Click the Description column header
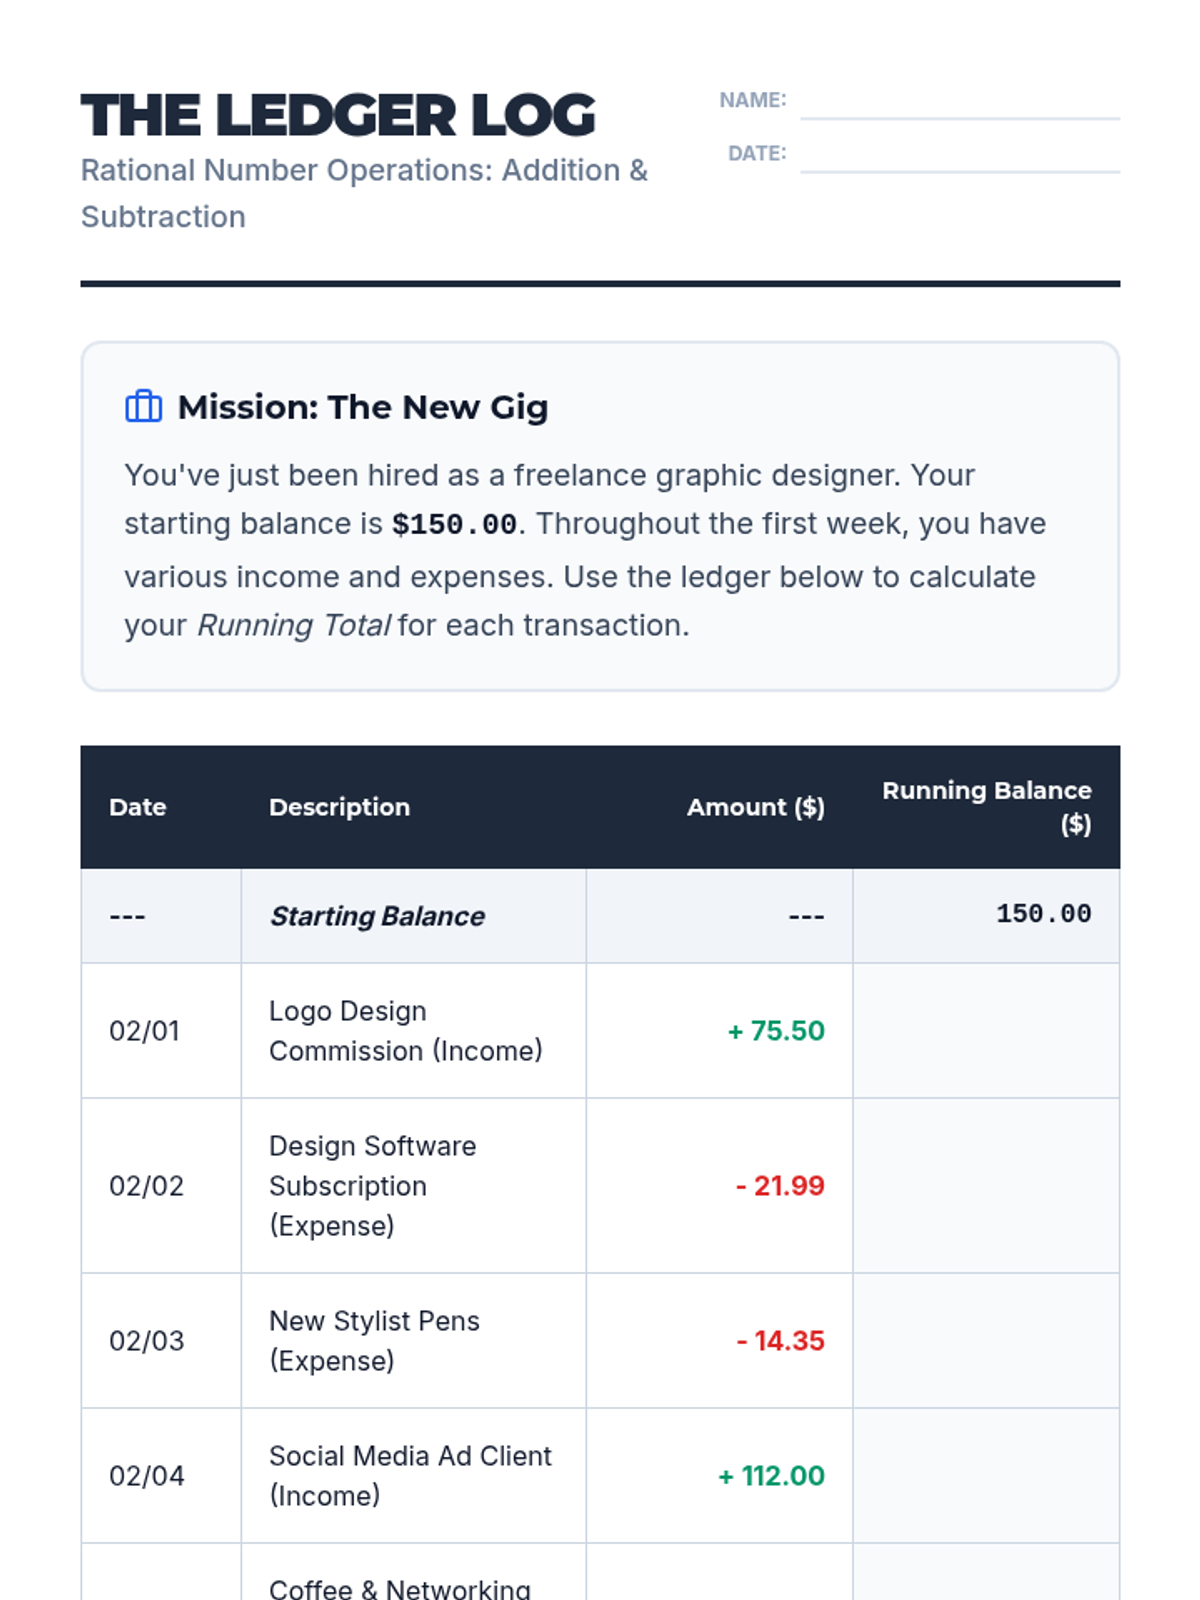This screenshot has width=1200, height=1600. [339, 807]
